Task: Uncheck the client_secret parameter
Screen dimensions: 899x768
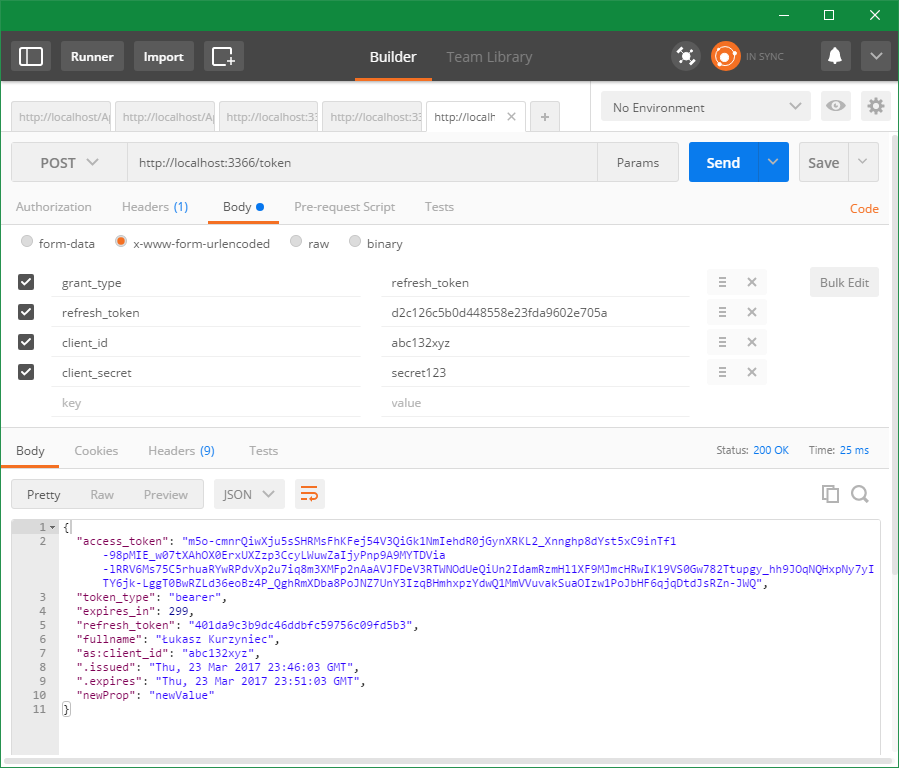Action: point(26,372)
